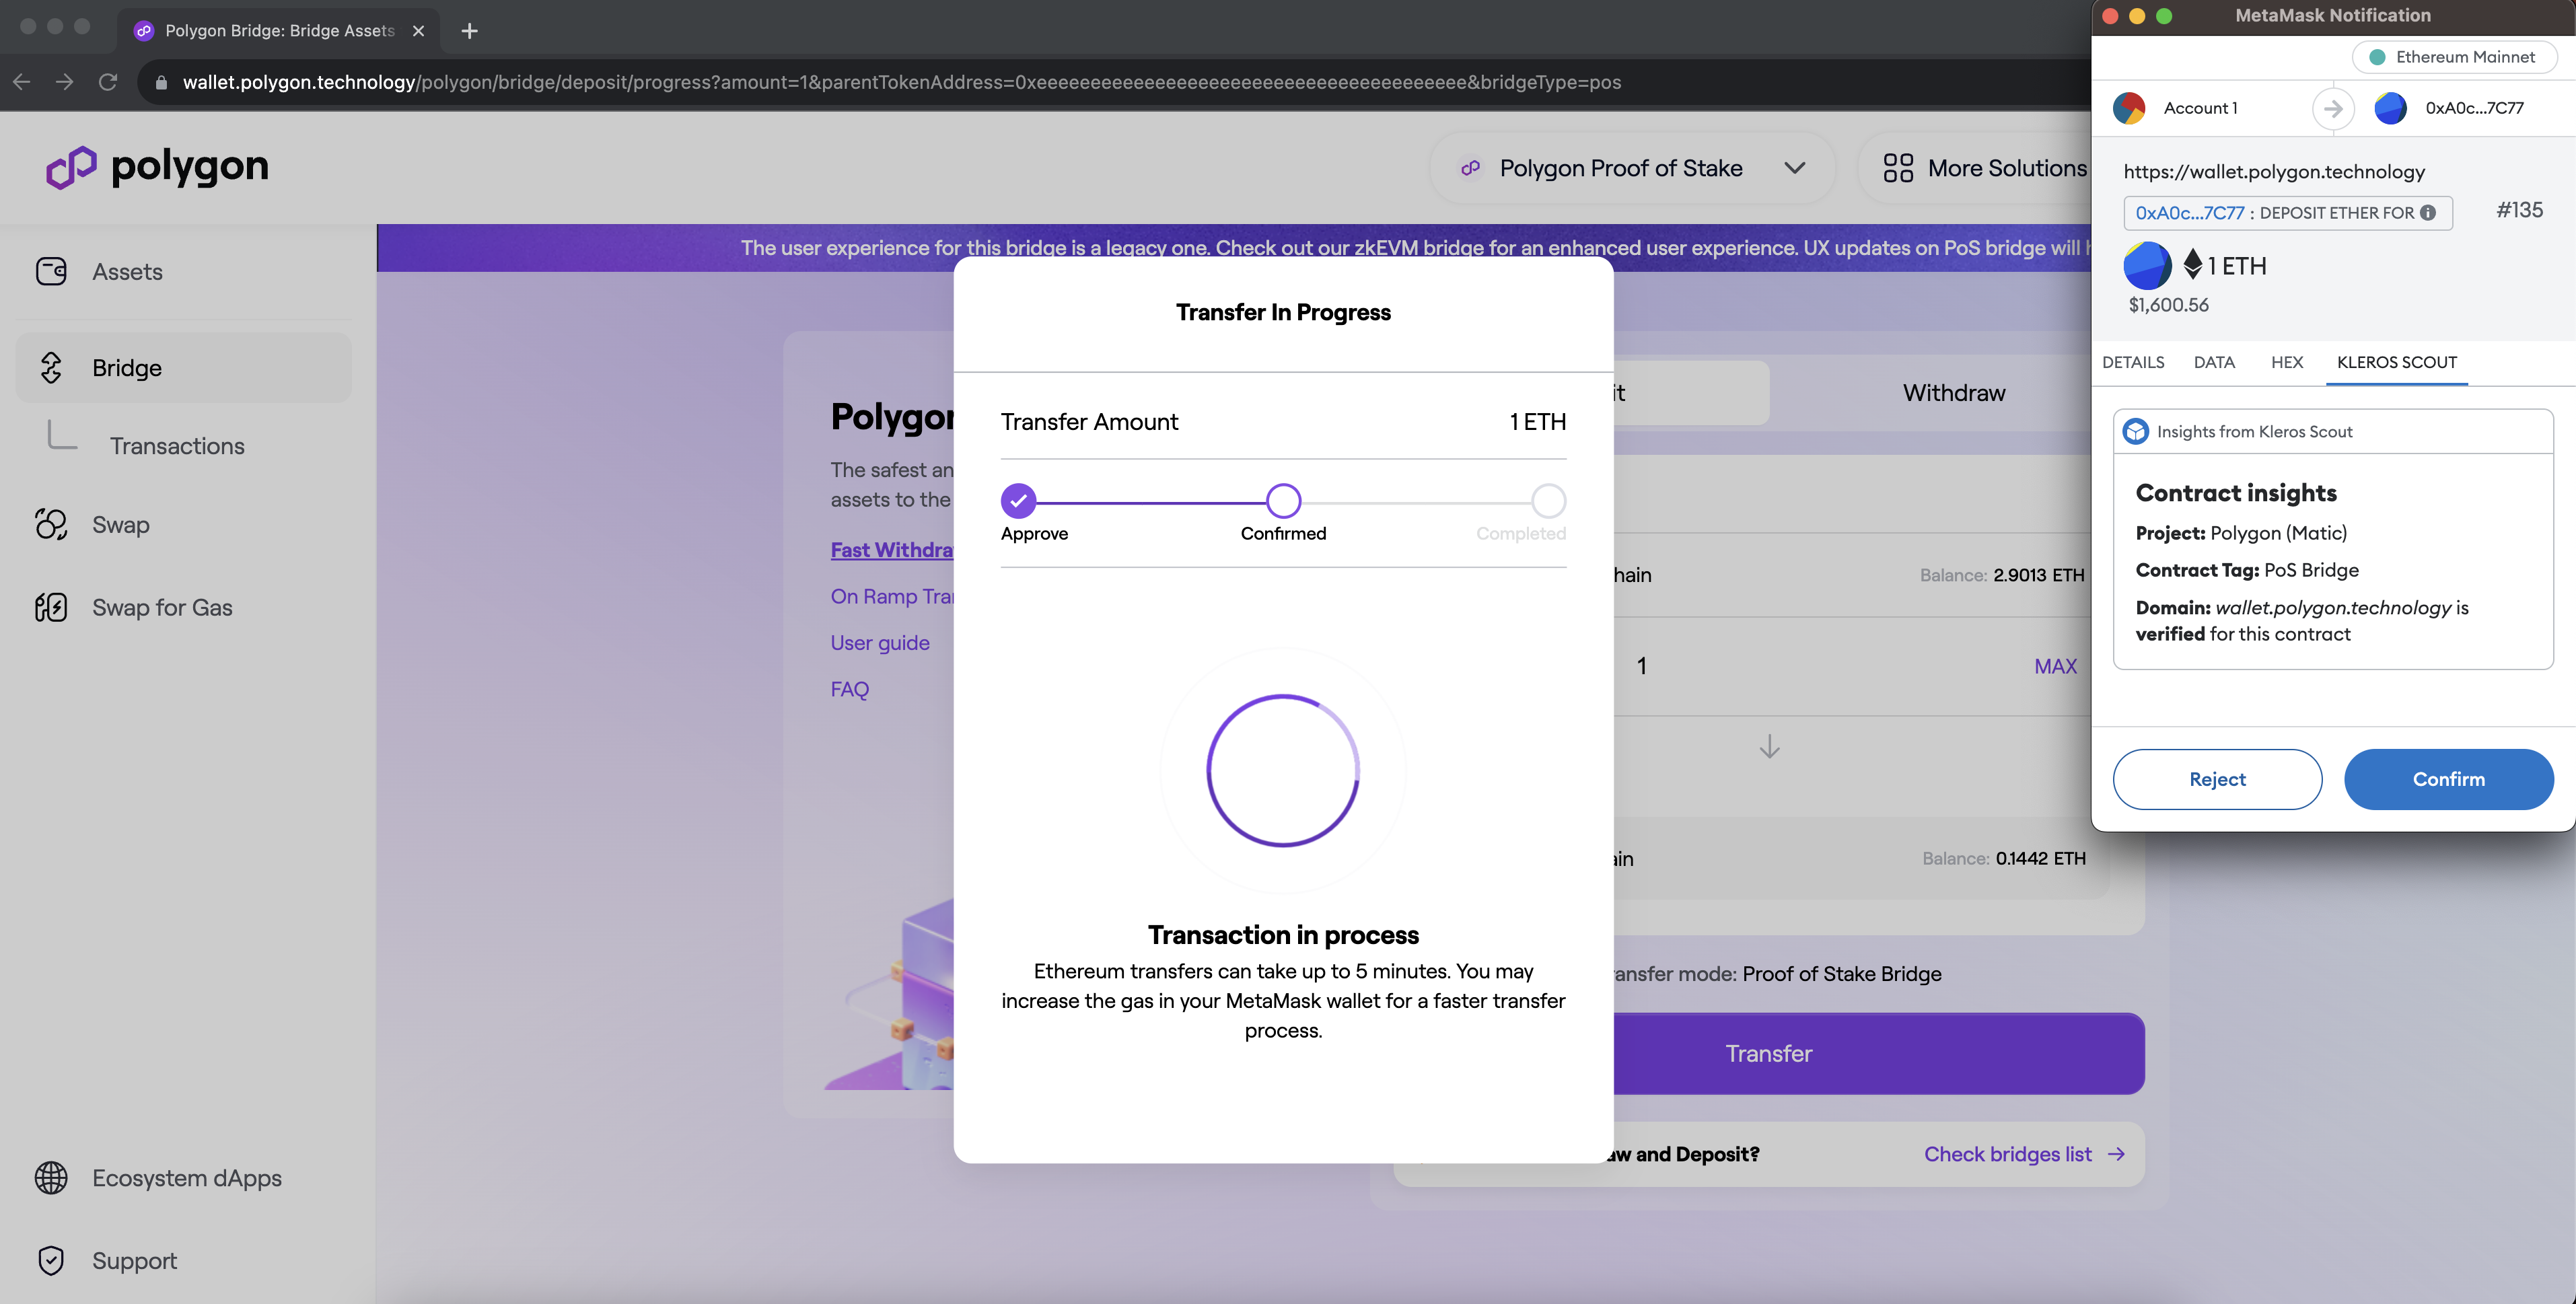Click the More Solutions grid icon
This screenshot has height=1304, width=2576.
[1897, 168]
